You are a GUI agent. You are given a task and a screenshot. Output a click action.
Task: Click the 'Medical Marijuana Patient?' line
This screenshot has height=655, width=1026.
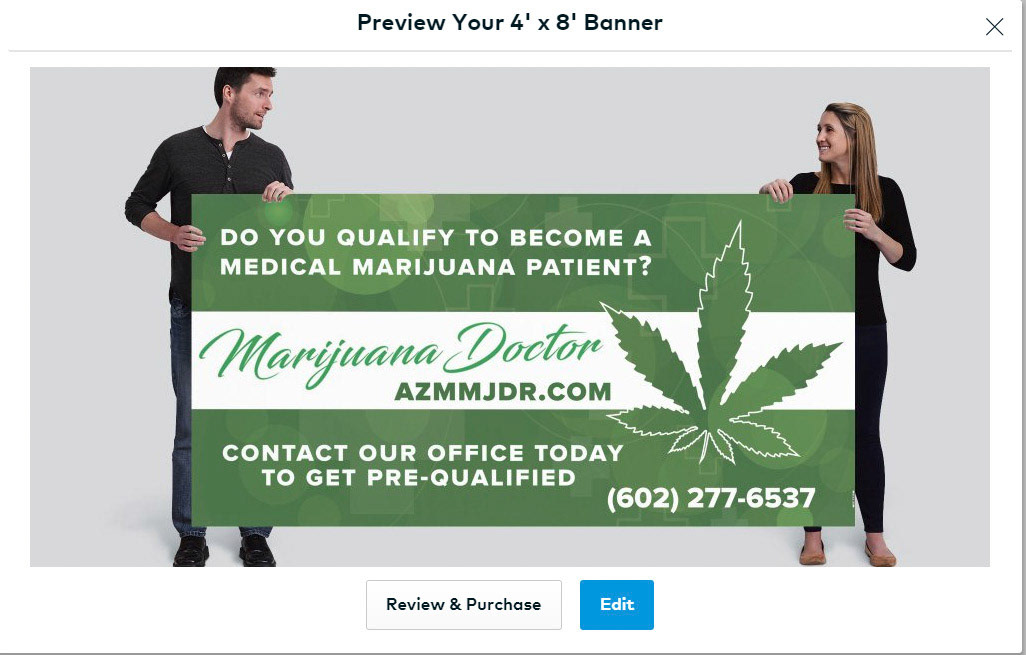pyautogui.click(x=436, y=267)
